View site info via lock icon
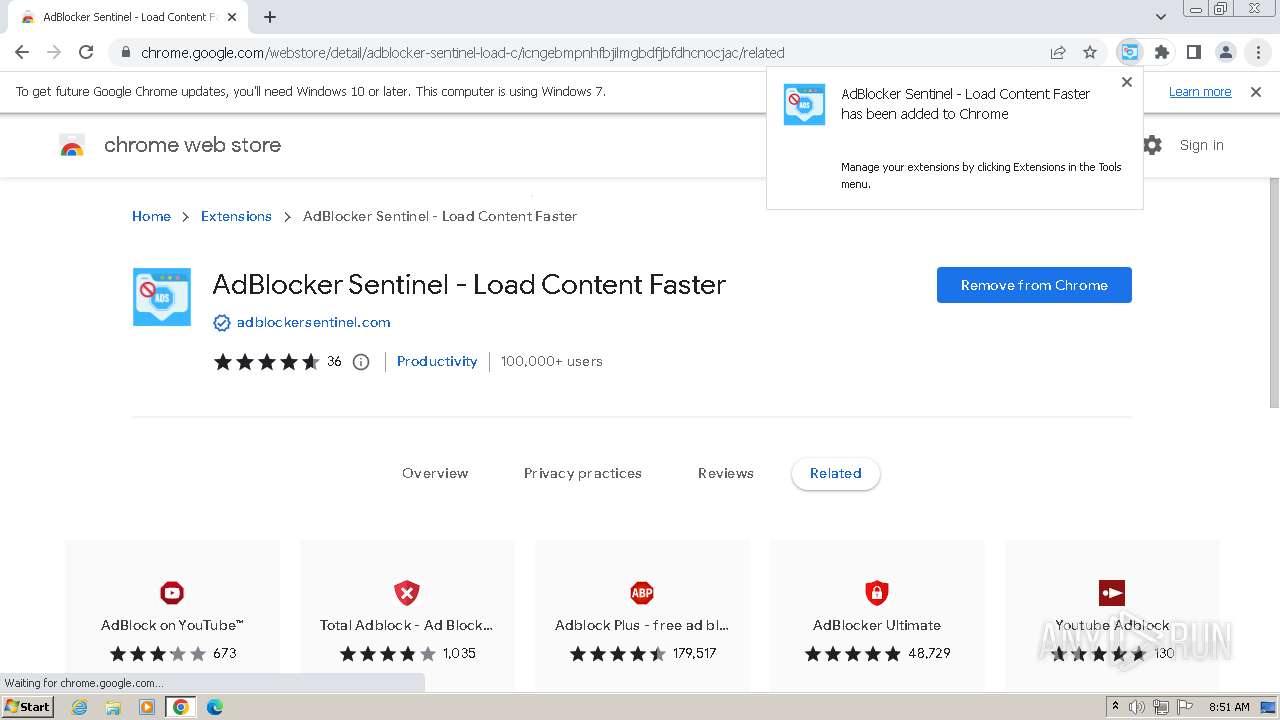Screen dimensions: 1280x720 click(124, 53)
